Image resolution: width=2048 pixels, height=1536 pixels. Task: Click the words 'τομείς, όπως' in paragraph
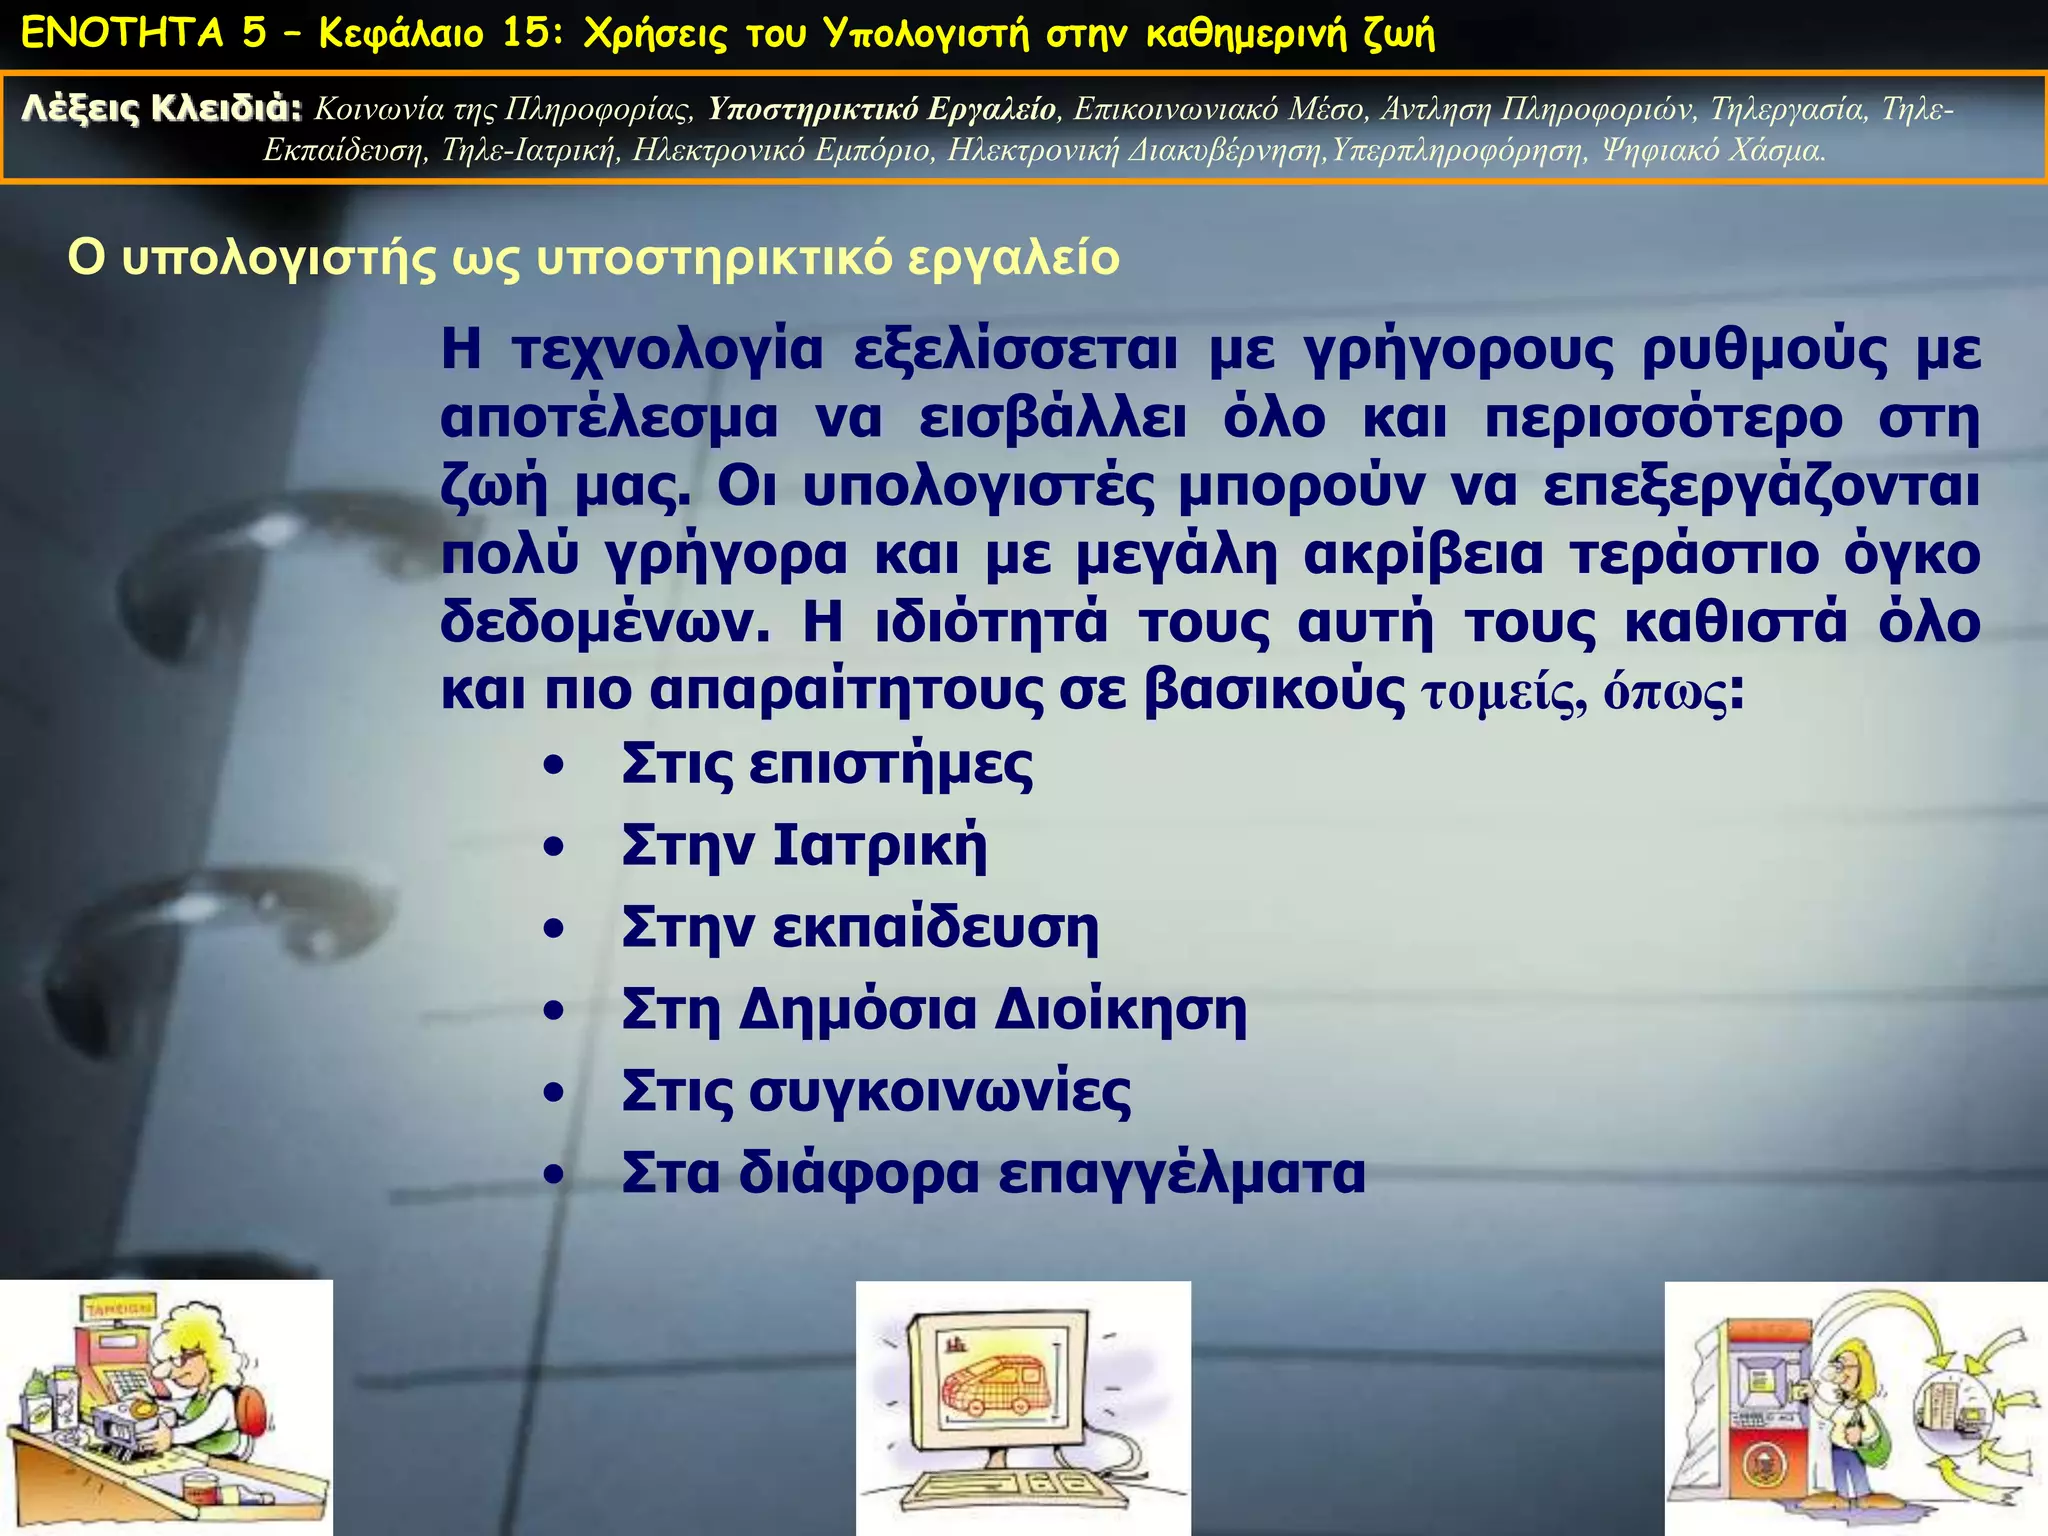[1574, 692]
